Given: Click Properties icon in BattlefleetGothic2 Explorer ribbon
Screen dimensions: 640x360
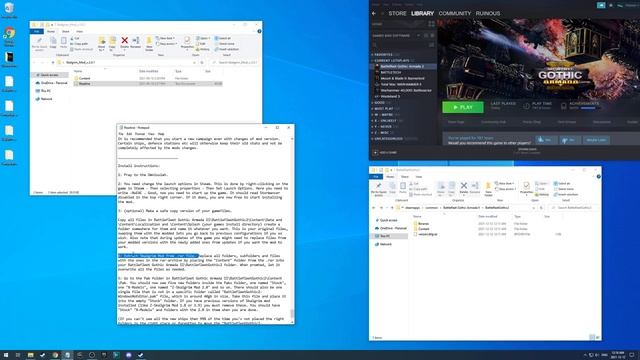Looking at the screenshot, I should tap(526, 188).
